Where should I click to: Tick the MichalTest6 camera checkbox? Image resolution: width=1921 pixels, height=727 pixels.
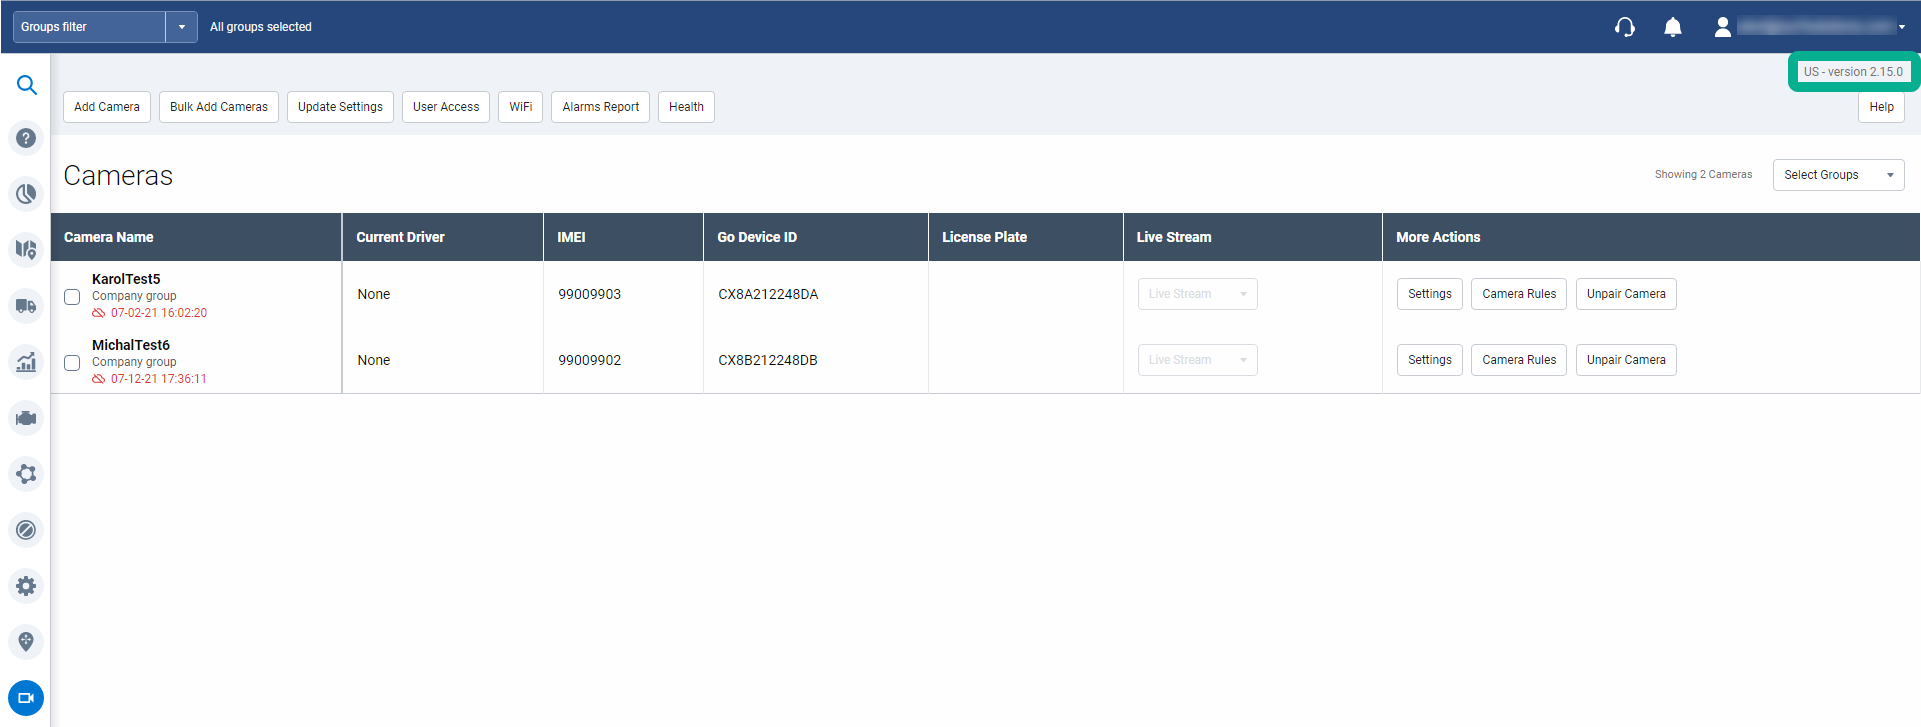pos(72,363)
